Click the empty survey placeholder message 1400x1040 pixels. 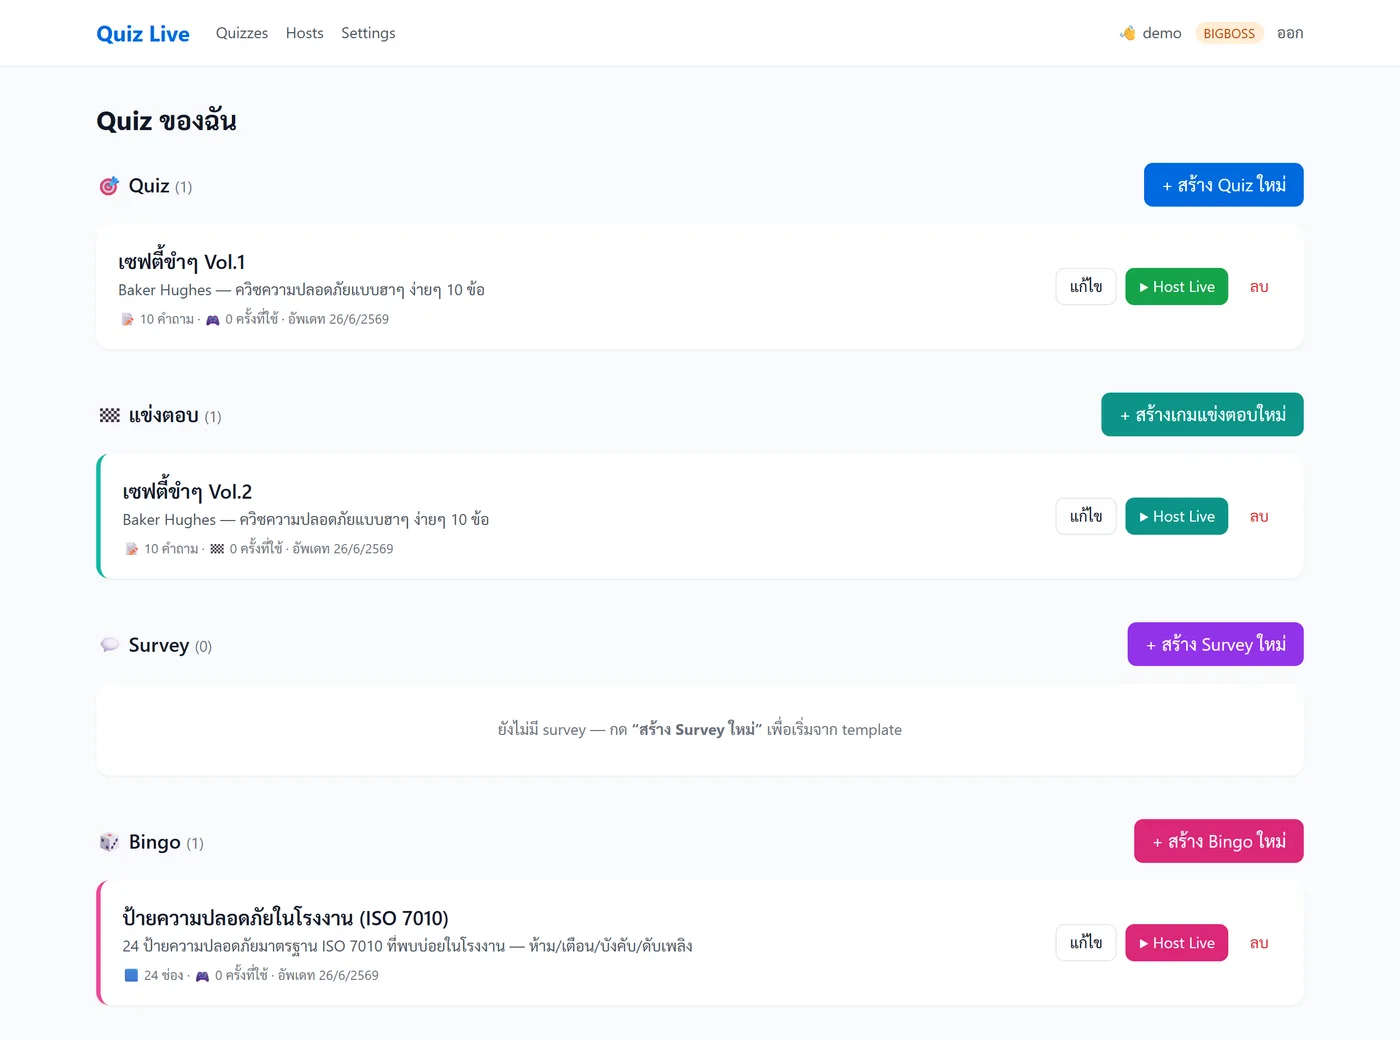[700, 730]
